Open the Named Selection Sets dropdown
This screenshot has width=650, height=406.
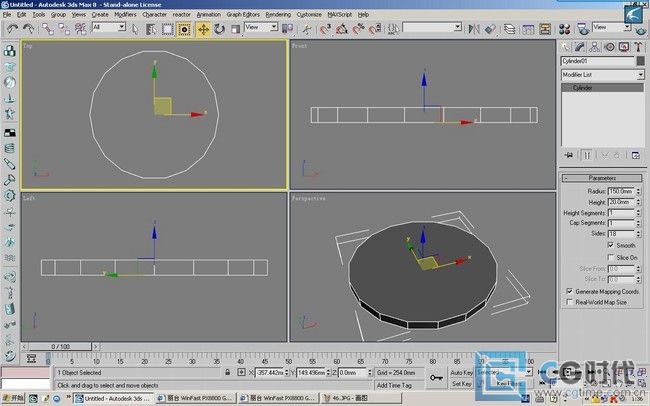coord(432,27)
